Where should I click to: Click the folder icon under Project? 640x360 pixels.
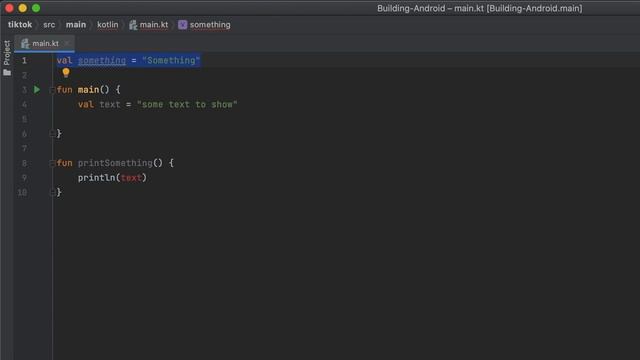tap(7, 72)
